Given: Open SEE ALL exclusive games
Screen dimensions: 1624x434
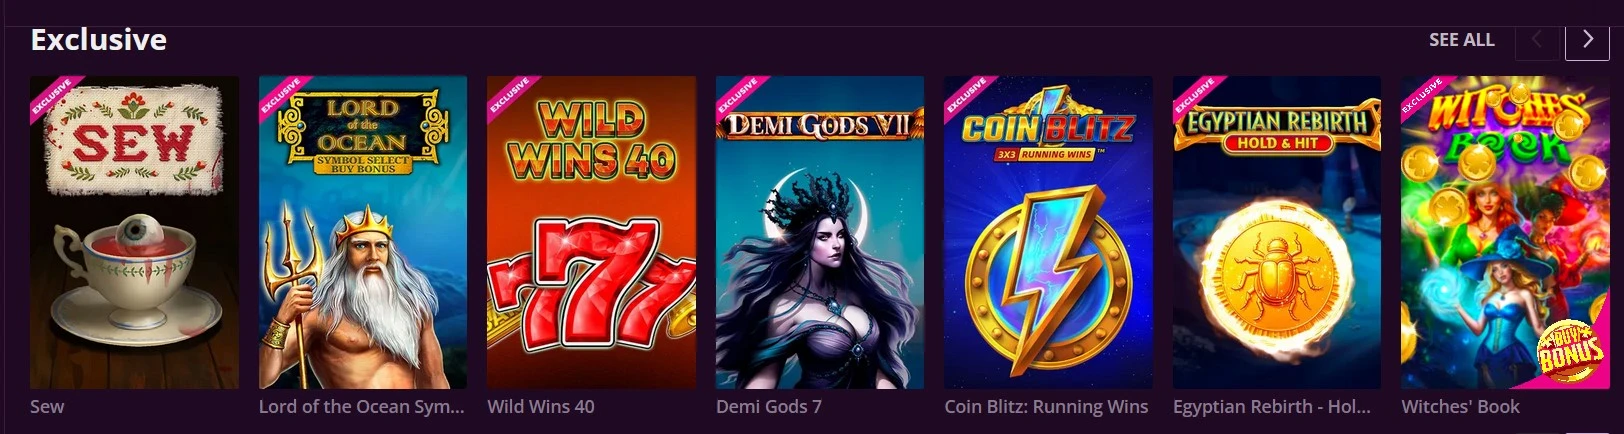Looking at the screenshot, I should (x=1461, y=40).
